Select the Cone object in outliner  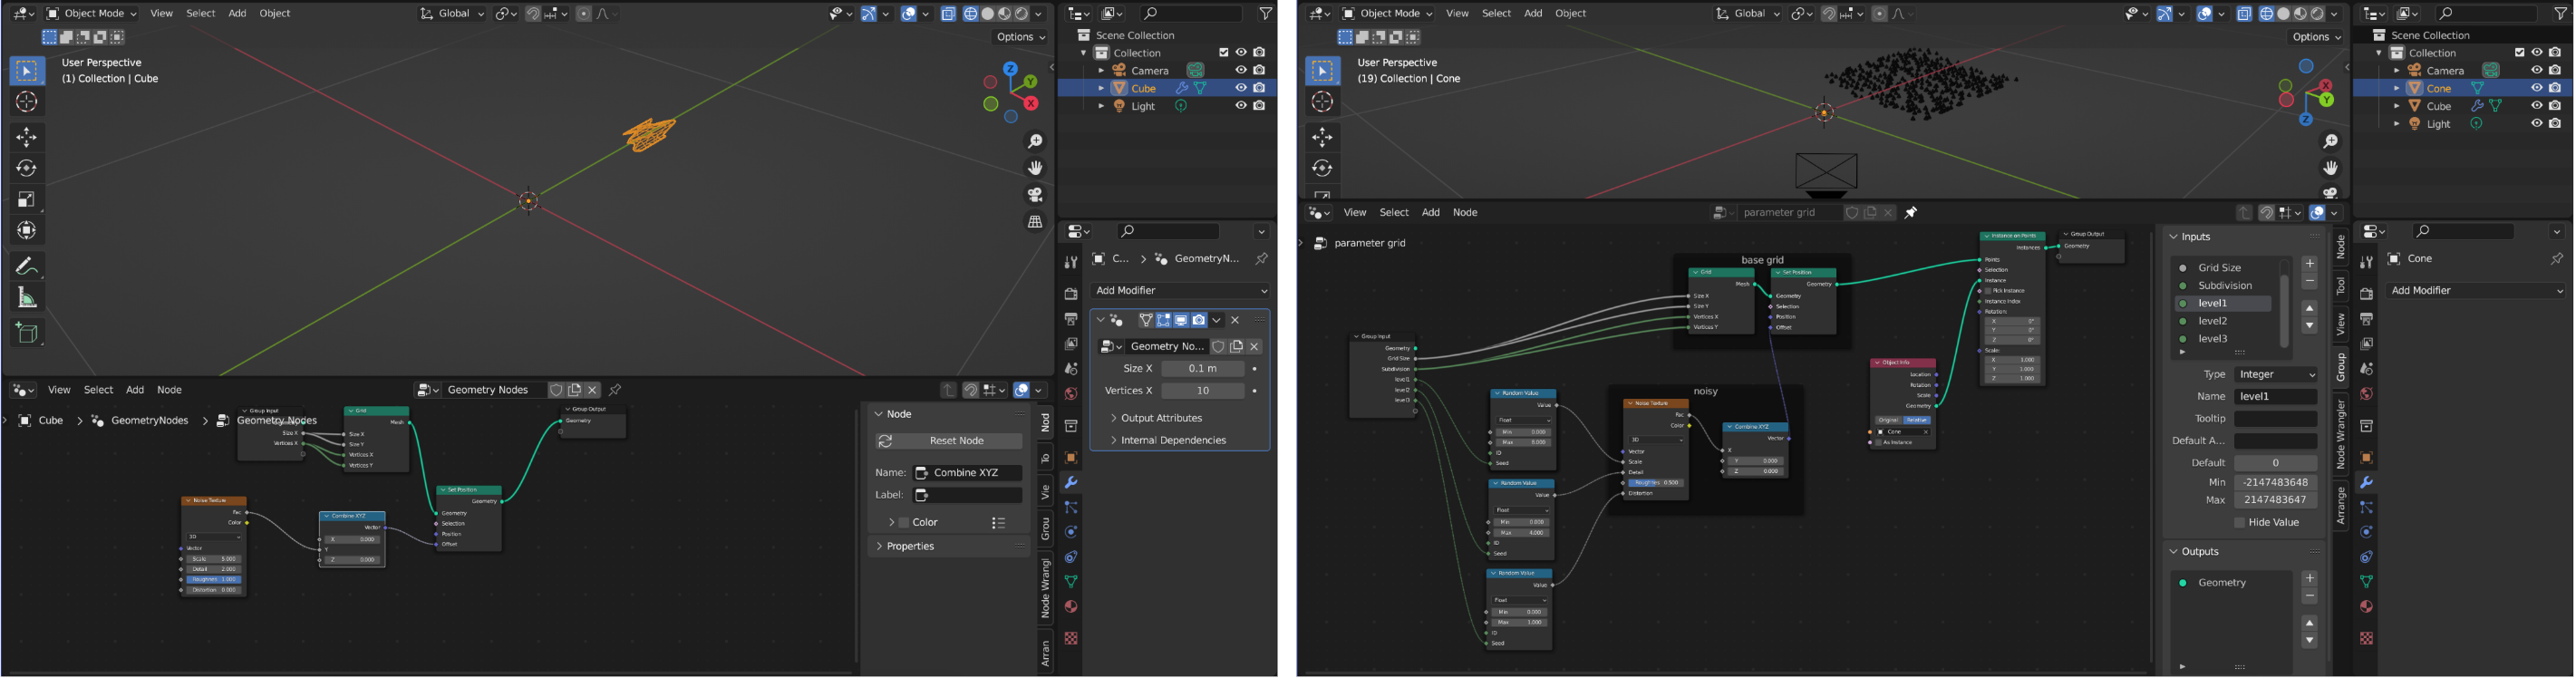coord(2438,89)
